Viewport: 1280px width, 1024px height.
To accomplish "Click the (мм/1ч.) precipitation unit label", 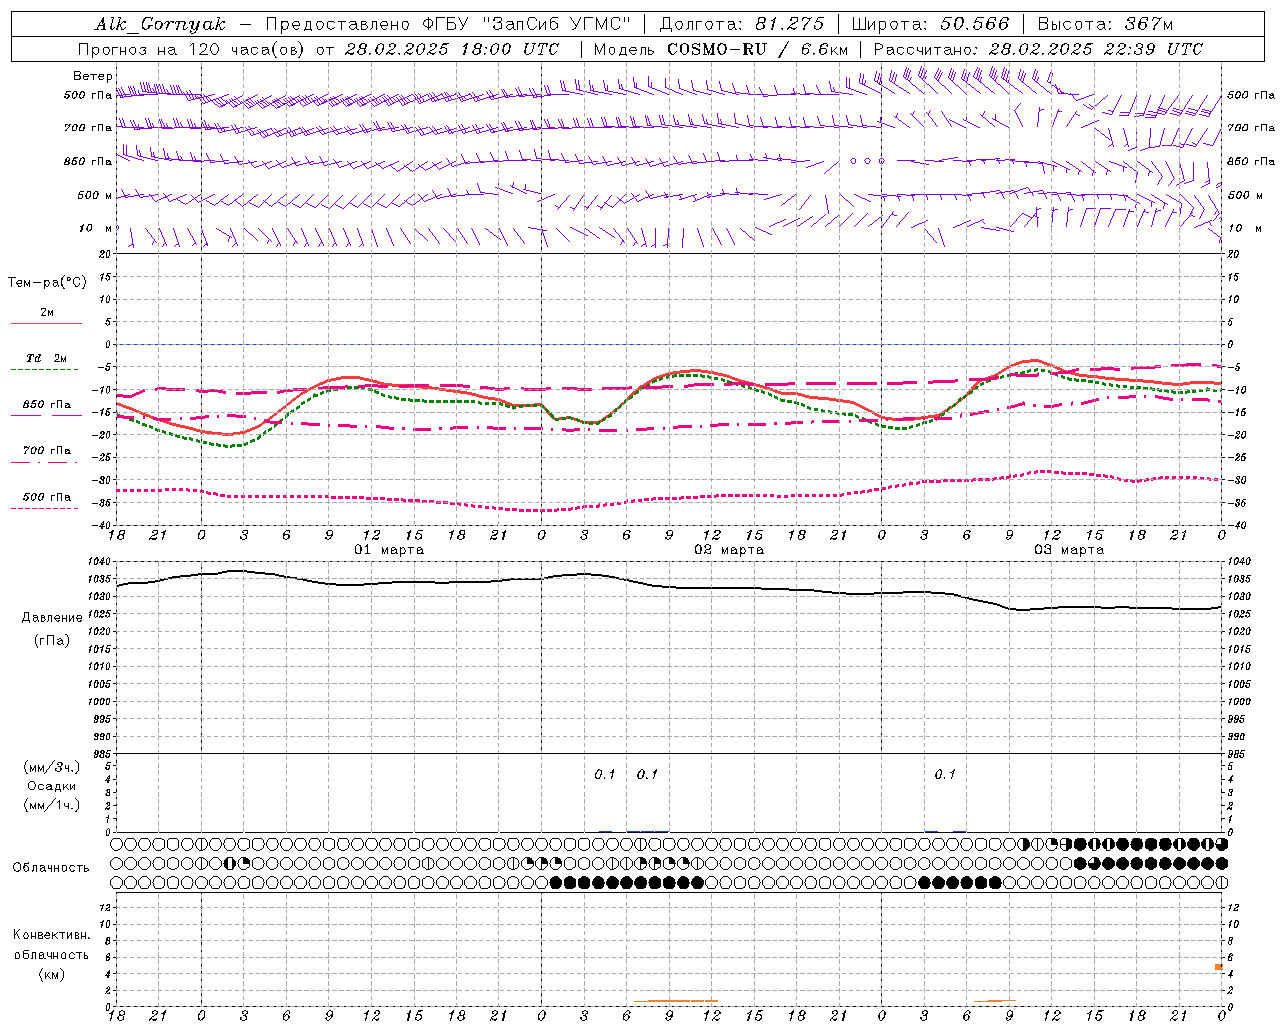I will pos(51,805).
